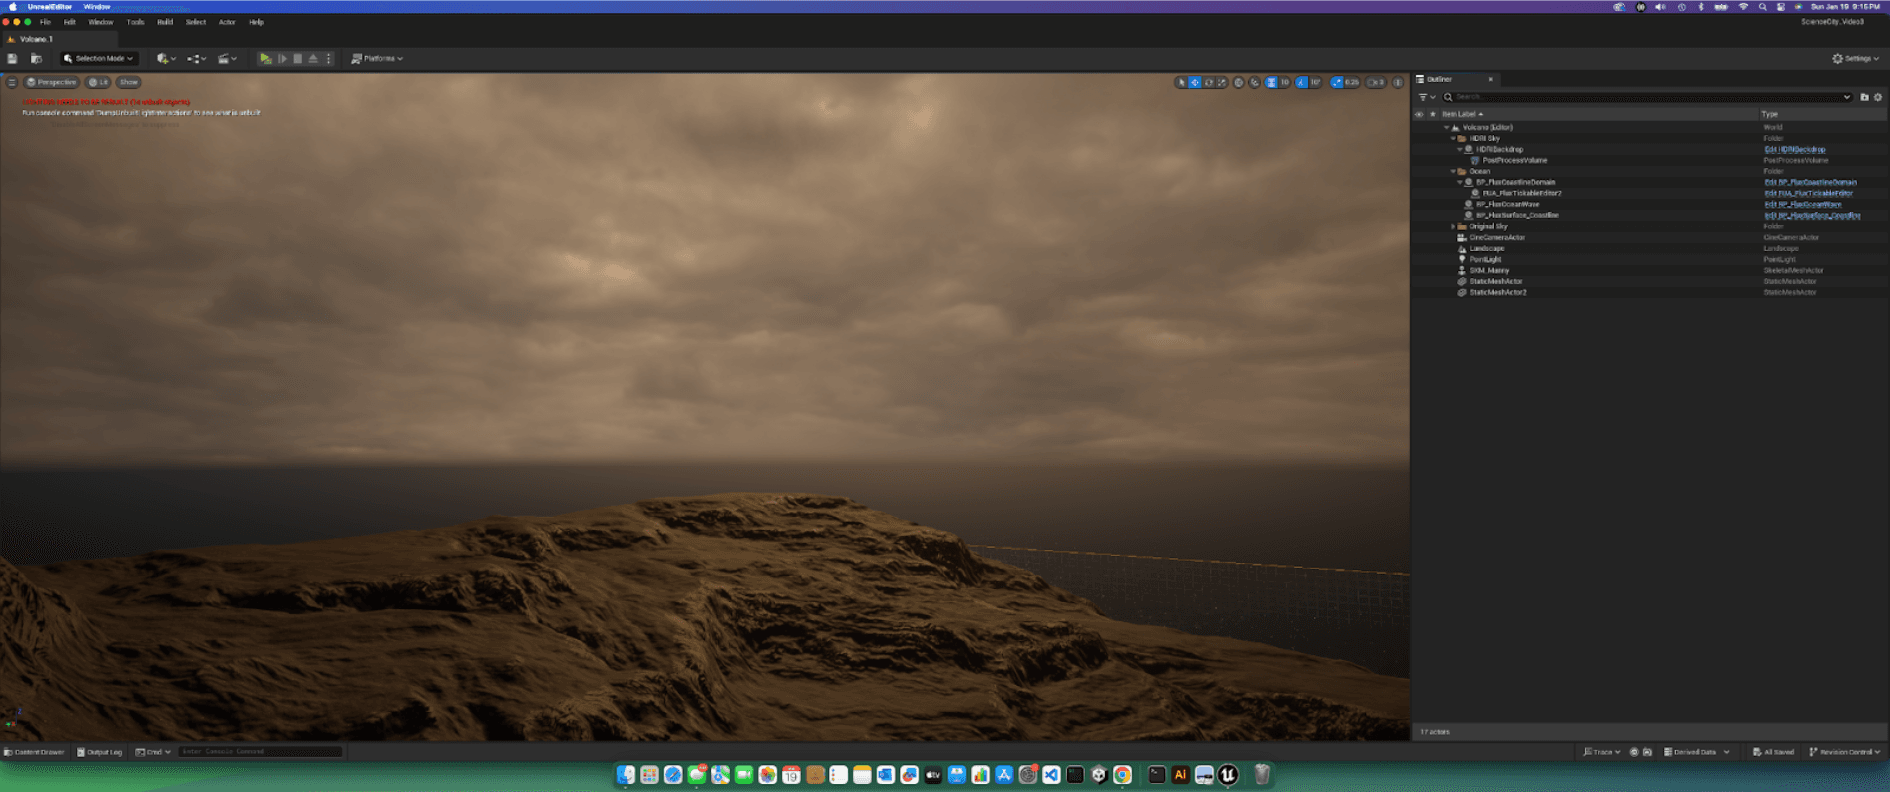Open the Selection Mode dropdown
1890x792 pixels.
point(98,59)
